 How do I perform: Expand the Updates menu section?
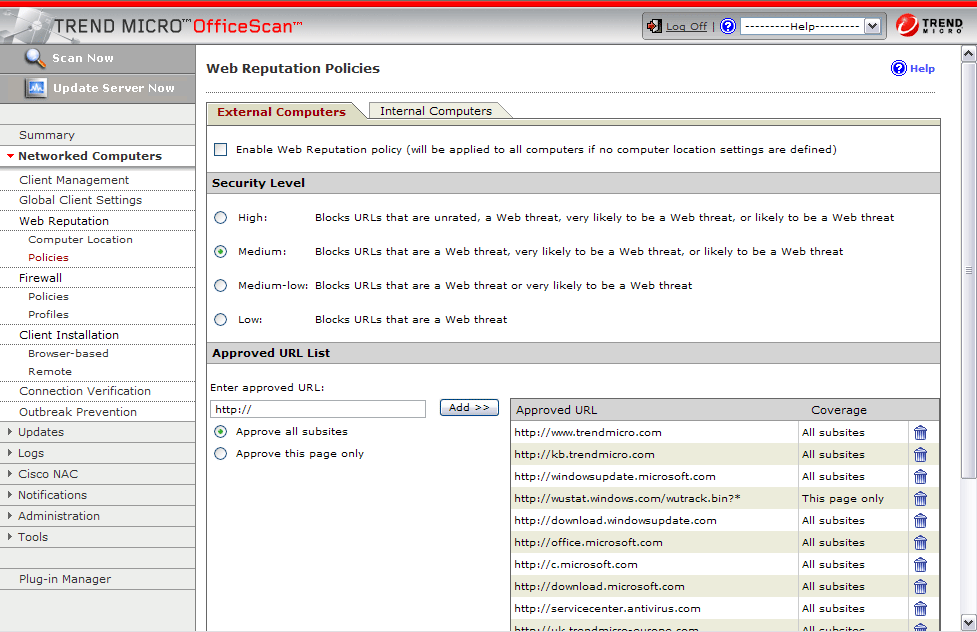click(x=10, y=431)
